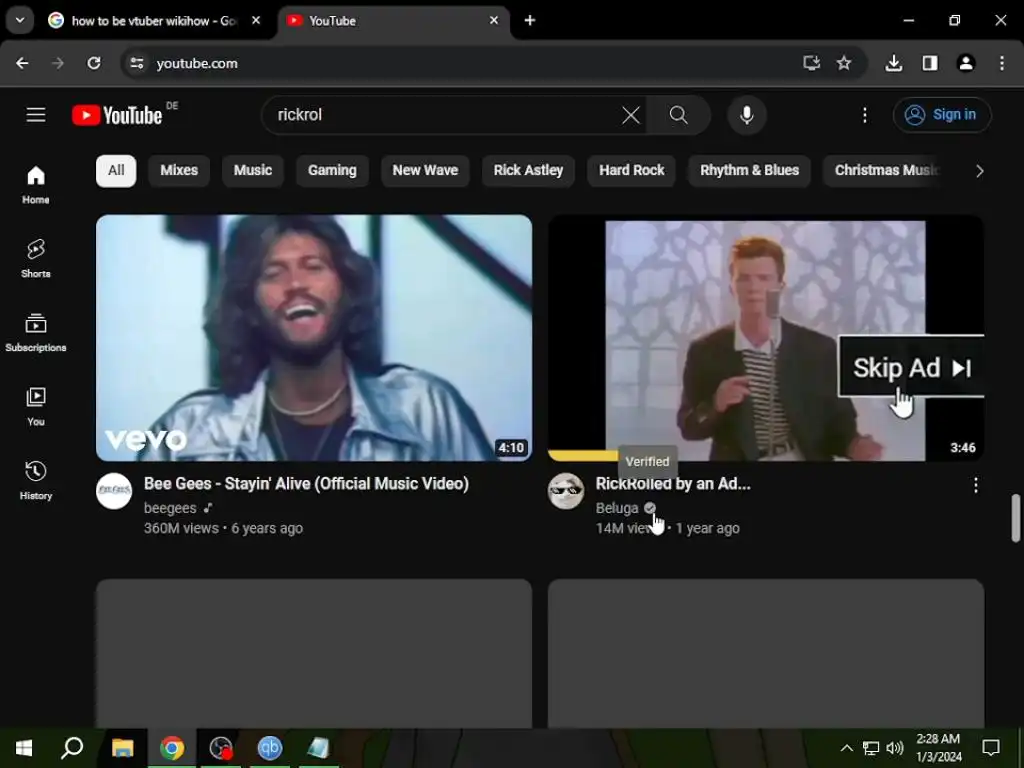Click the Bee Gees video thumbnail

(314, 338)
